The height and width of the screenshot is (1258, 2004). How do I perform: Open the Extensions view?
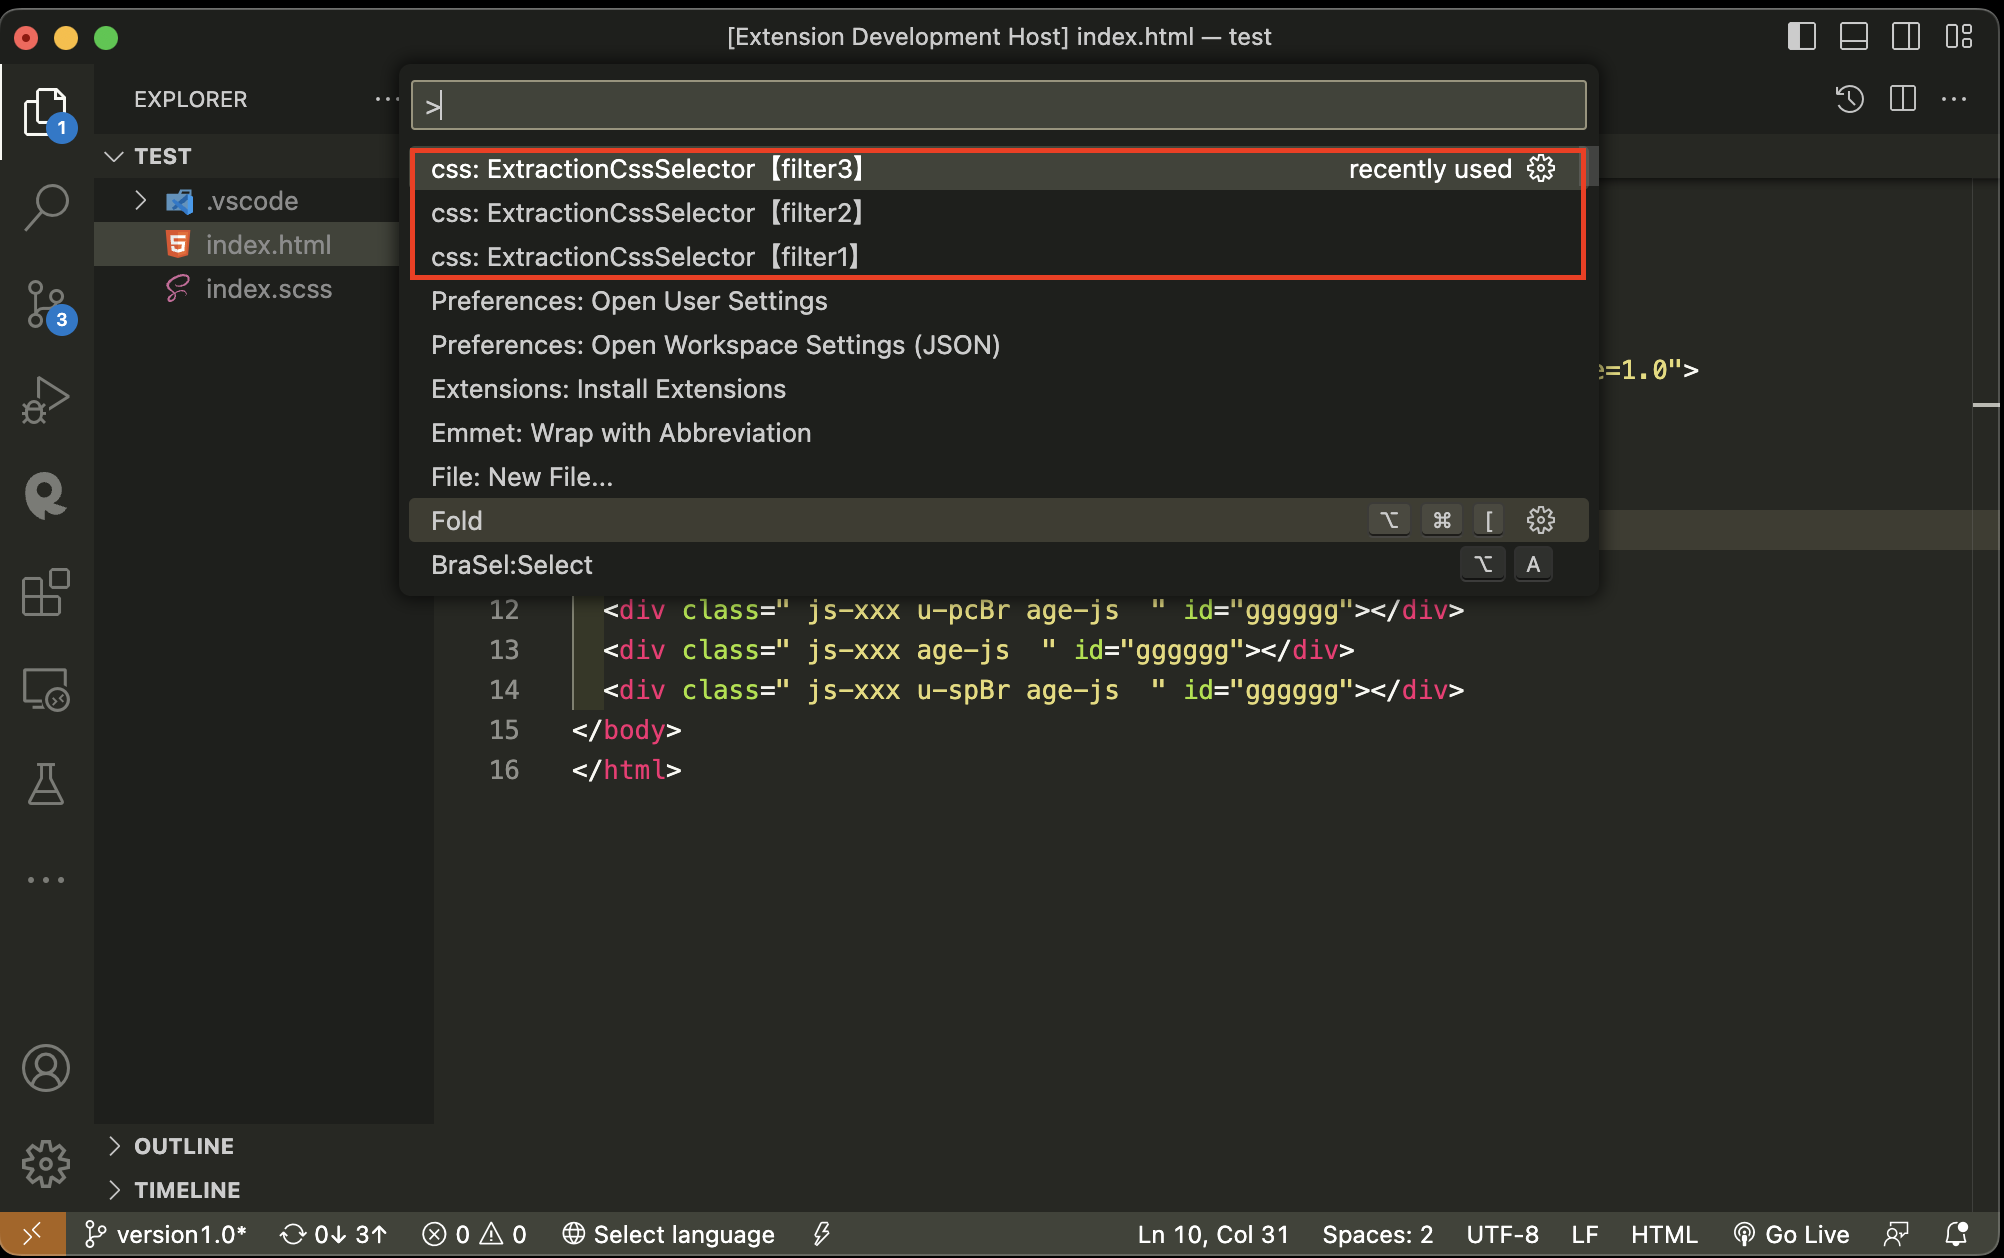[x=46, y=593]
